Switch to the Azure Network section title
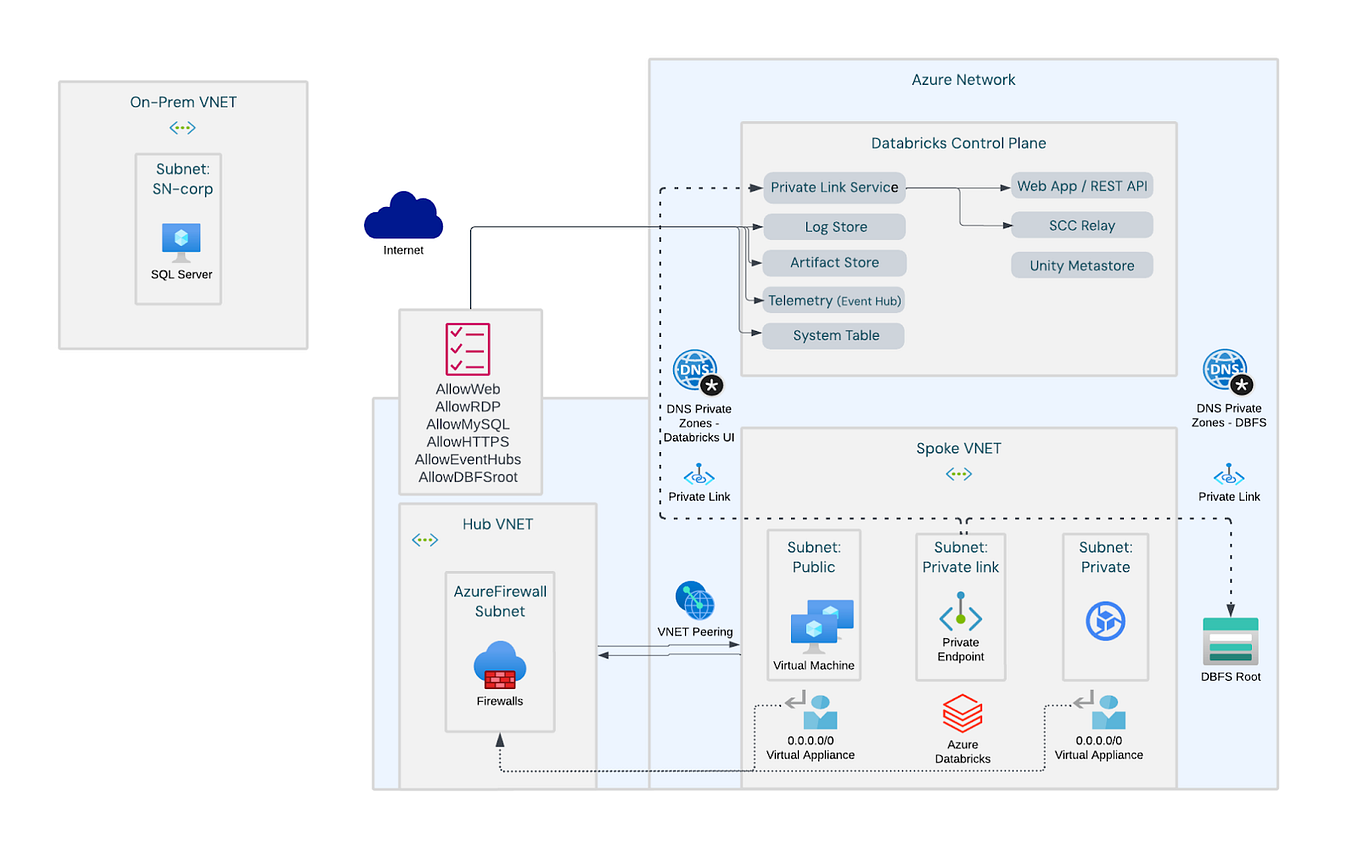 (x=962, y=79)
